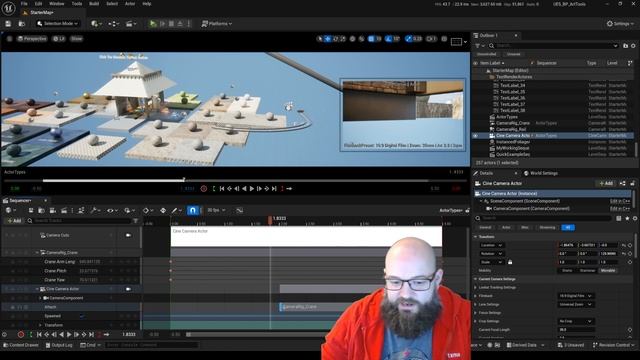Open the Selection Mode dropdown
The width and height of the screenshot is (640, 360).
[58, 24]
